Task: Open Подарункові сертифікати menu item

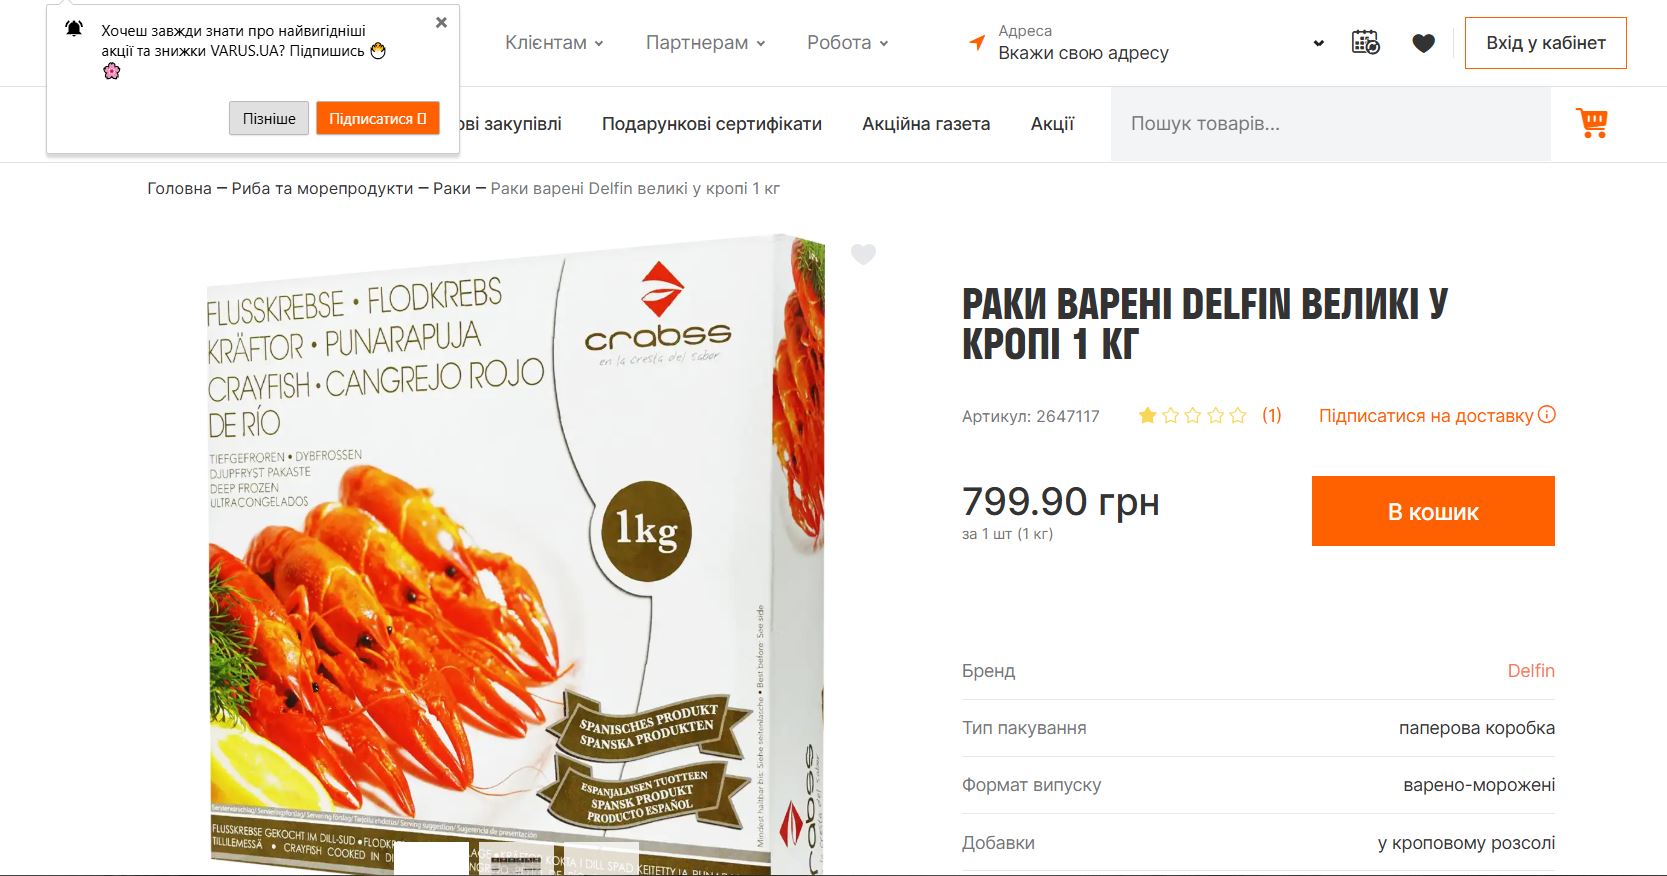Action: 712,124
